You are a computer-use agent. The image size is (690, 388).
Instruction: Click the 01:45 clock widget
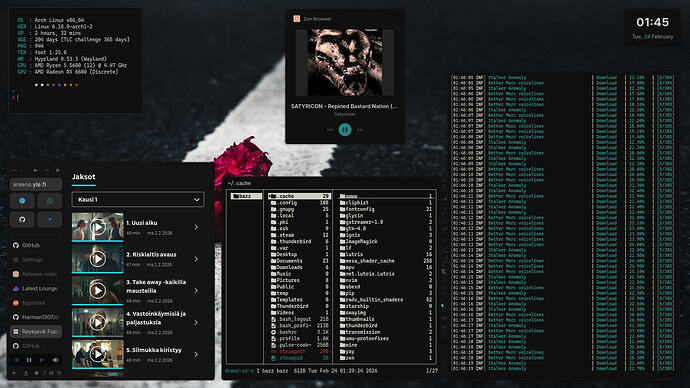pos(652,22)
